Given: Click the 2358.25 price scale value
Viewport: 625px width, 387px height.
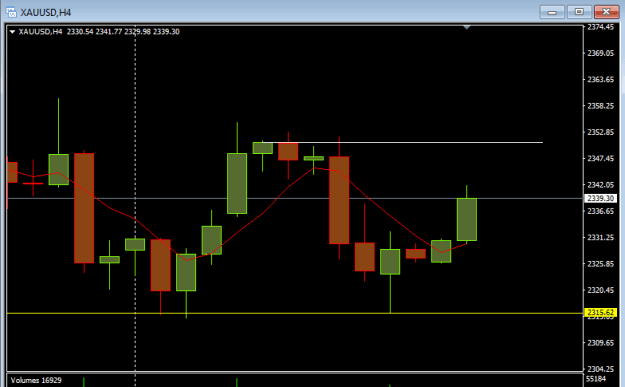Looking at the screenshot, I should (600, 106).
